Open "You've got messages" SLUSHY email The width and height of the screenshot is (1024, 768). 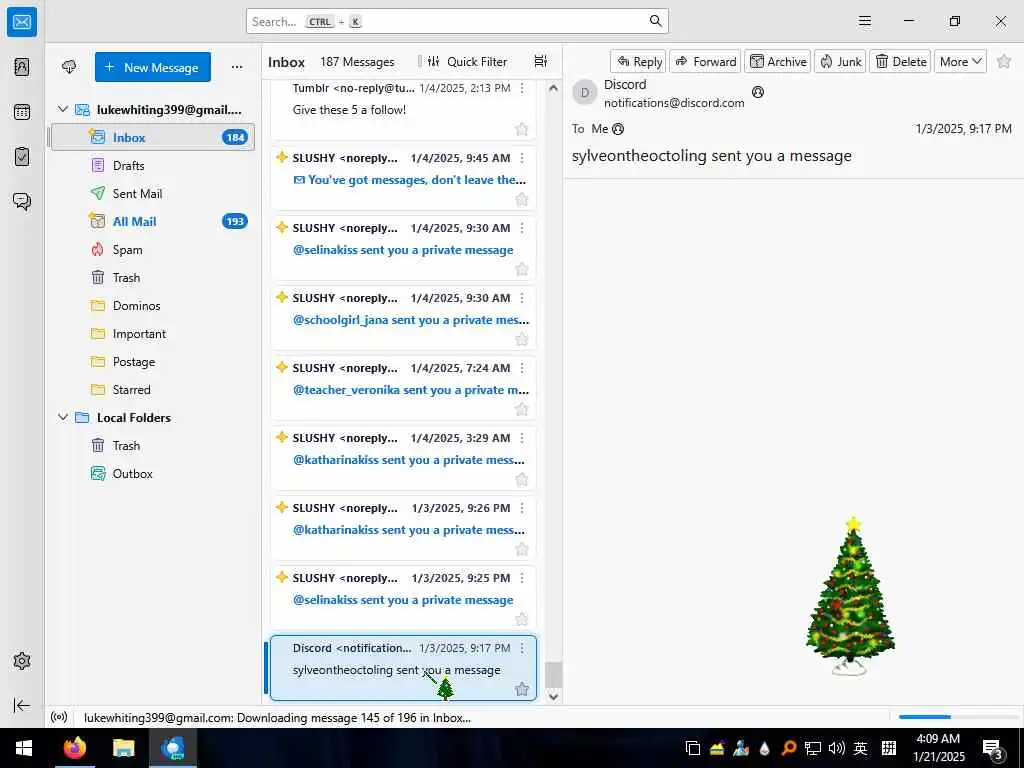[403, 178]
